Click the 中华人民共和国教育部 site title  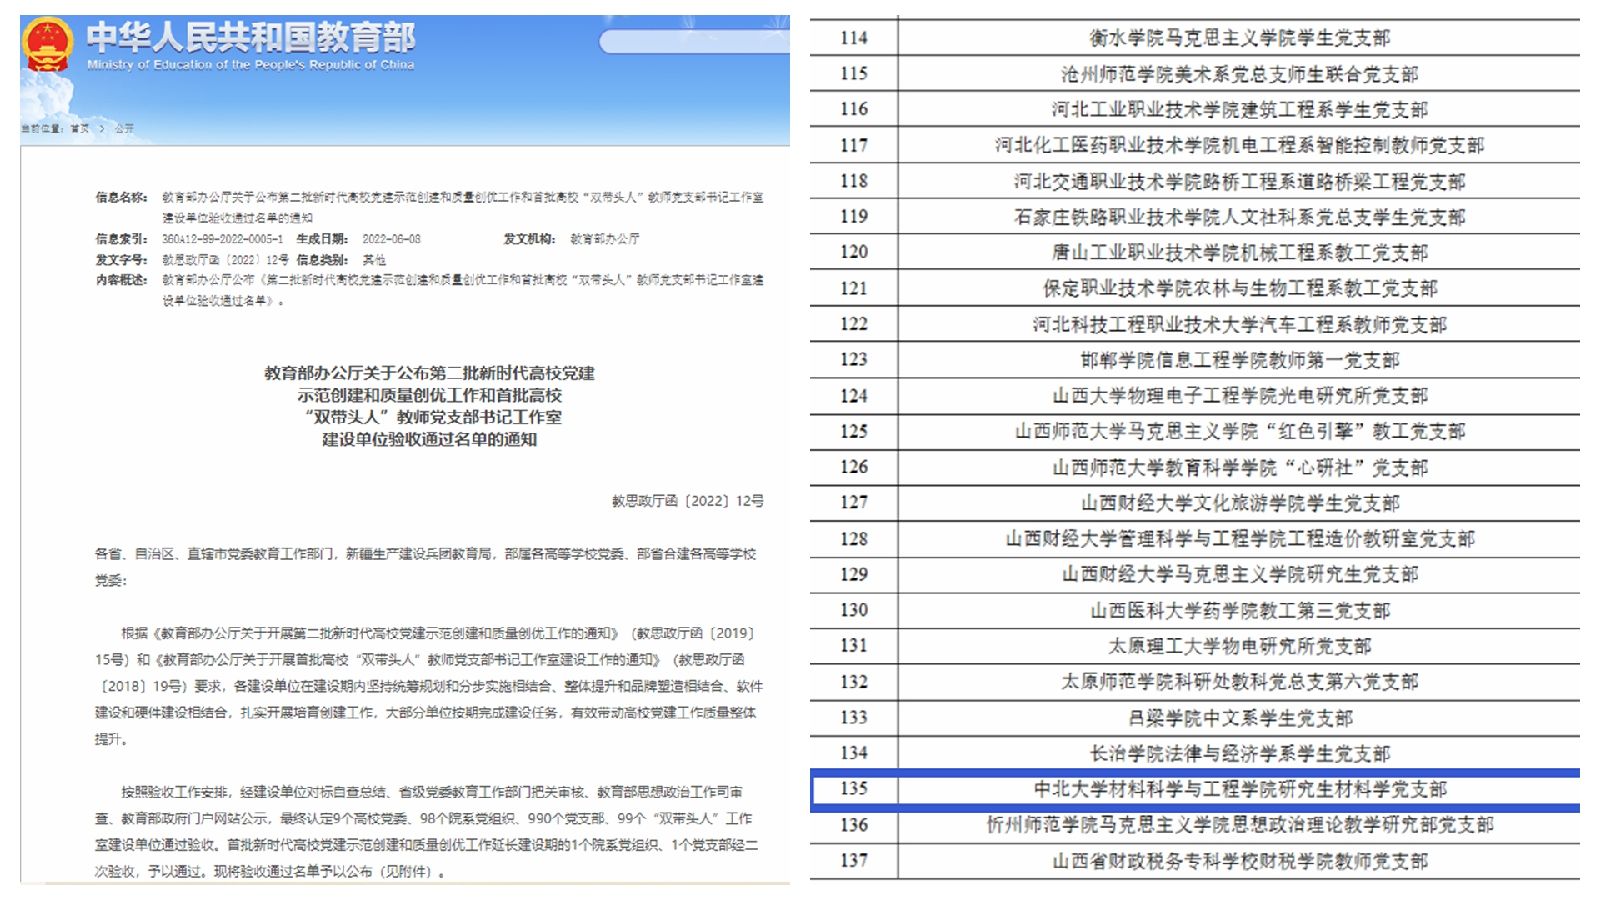(250, 37)
